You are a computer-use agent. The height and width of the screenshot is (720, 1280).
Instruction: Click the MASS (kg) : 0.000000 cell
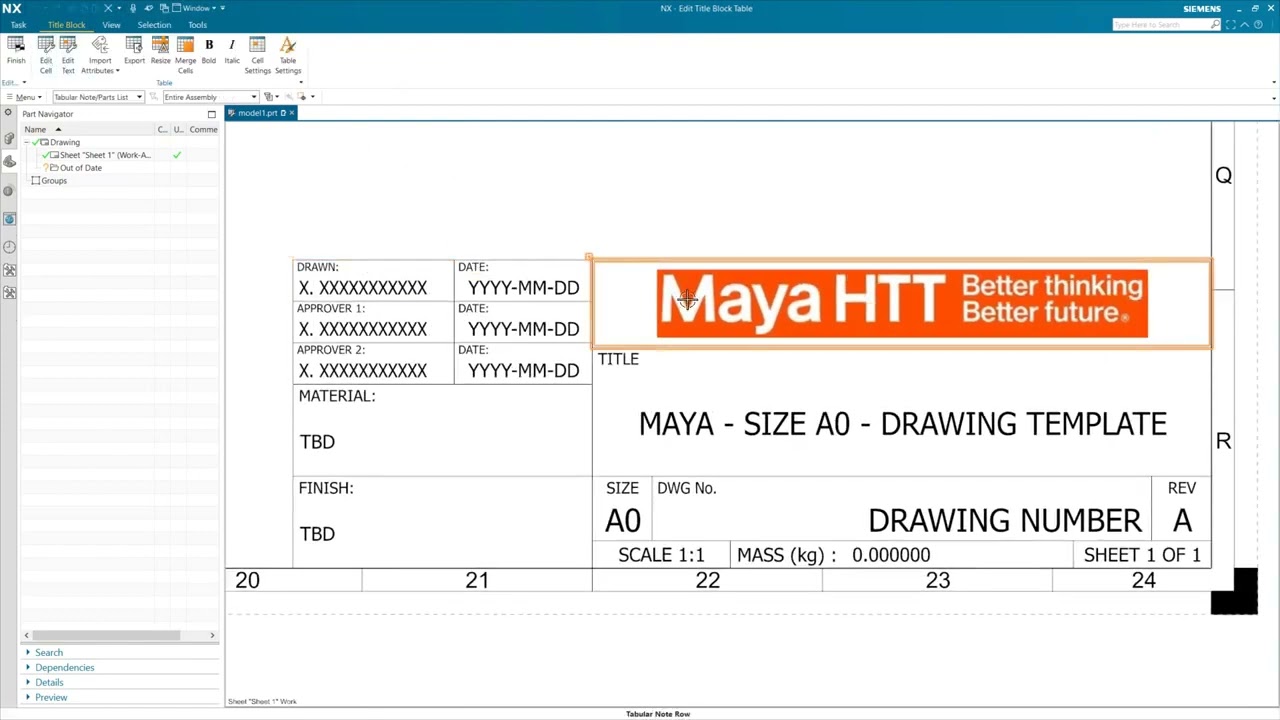click(x=900, y=555)
